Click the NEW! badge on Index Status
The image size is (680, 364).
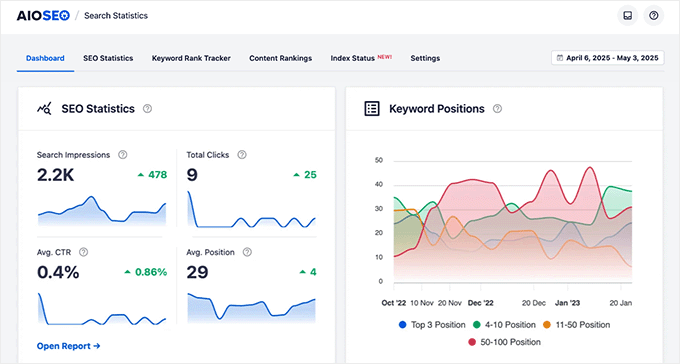click(x=384, y=56)
